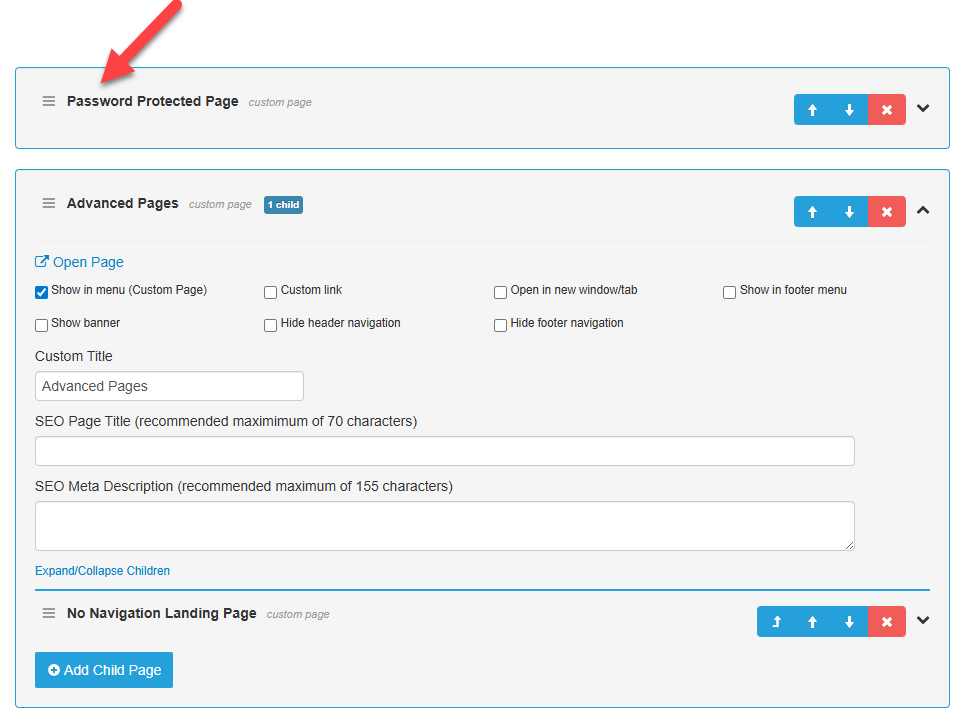Click Expand/Collapse Children link
This screenshot has height=718, width=968.
point(102,571)
